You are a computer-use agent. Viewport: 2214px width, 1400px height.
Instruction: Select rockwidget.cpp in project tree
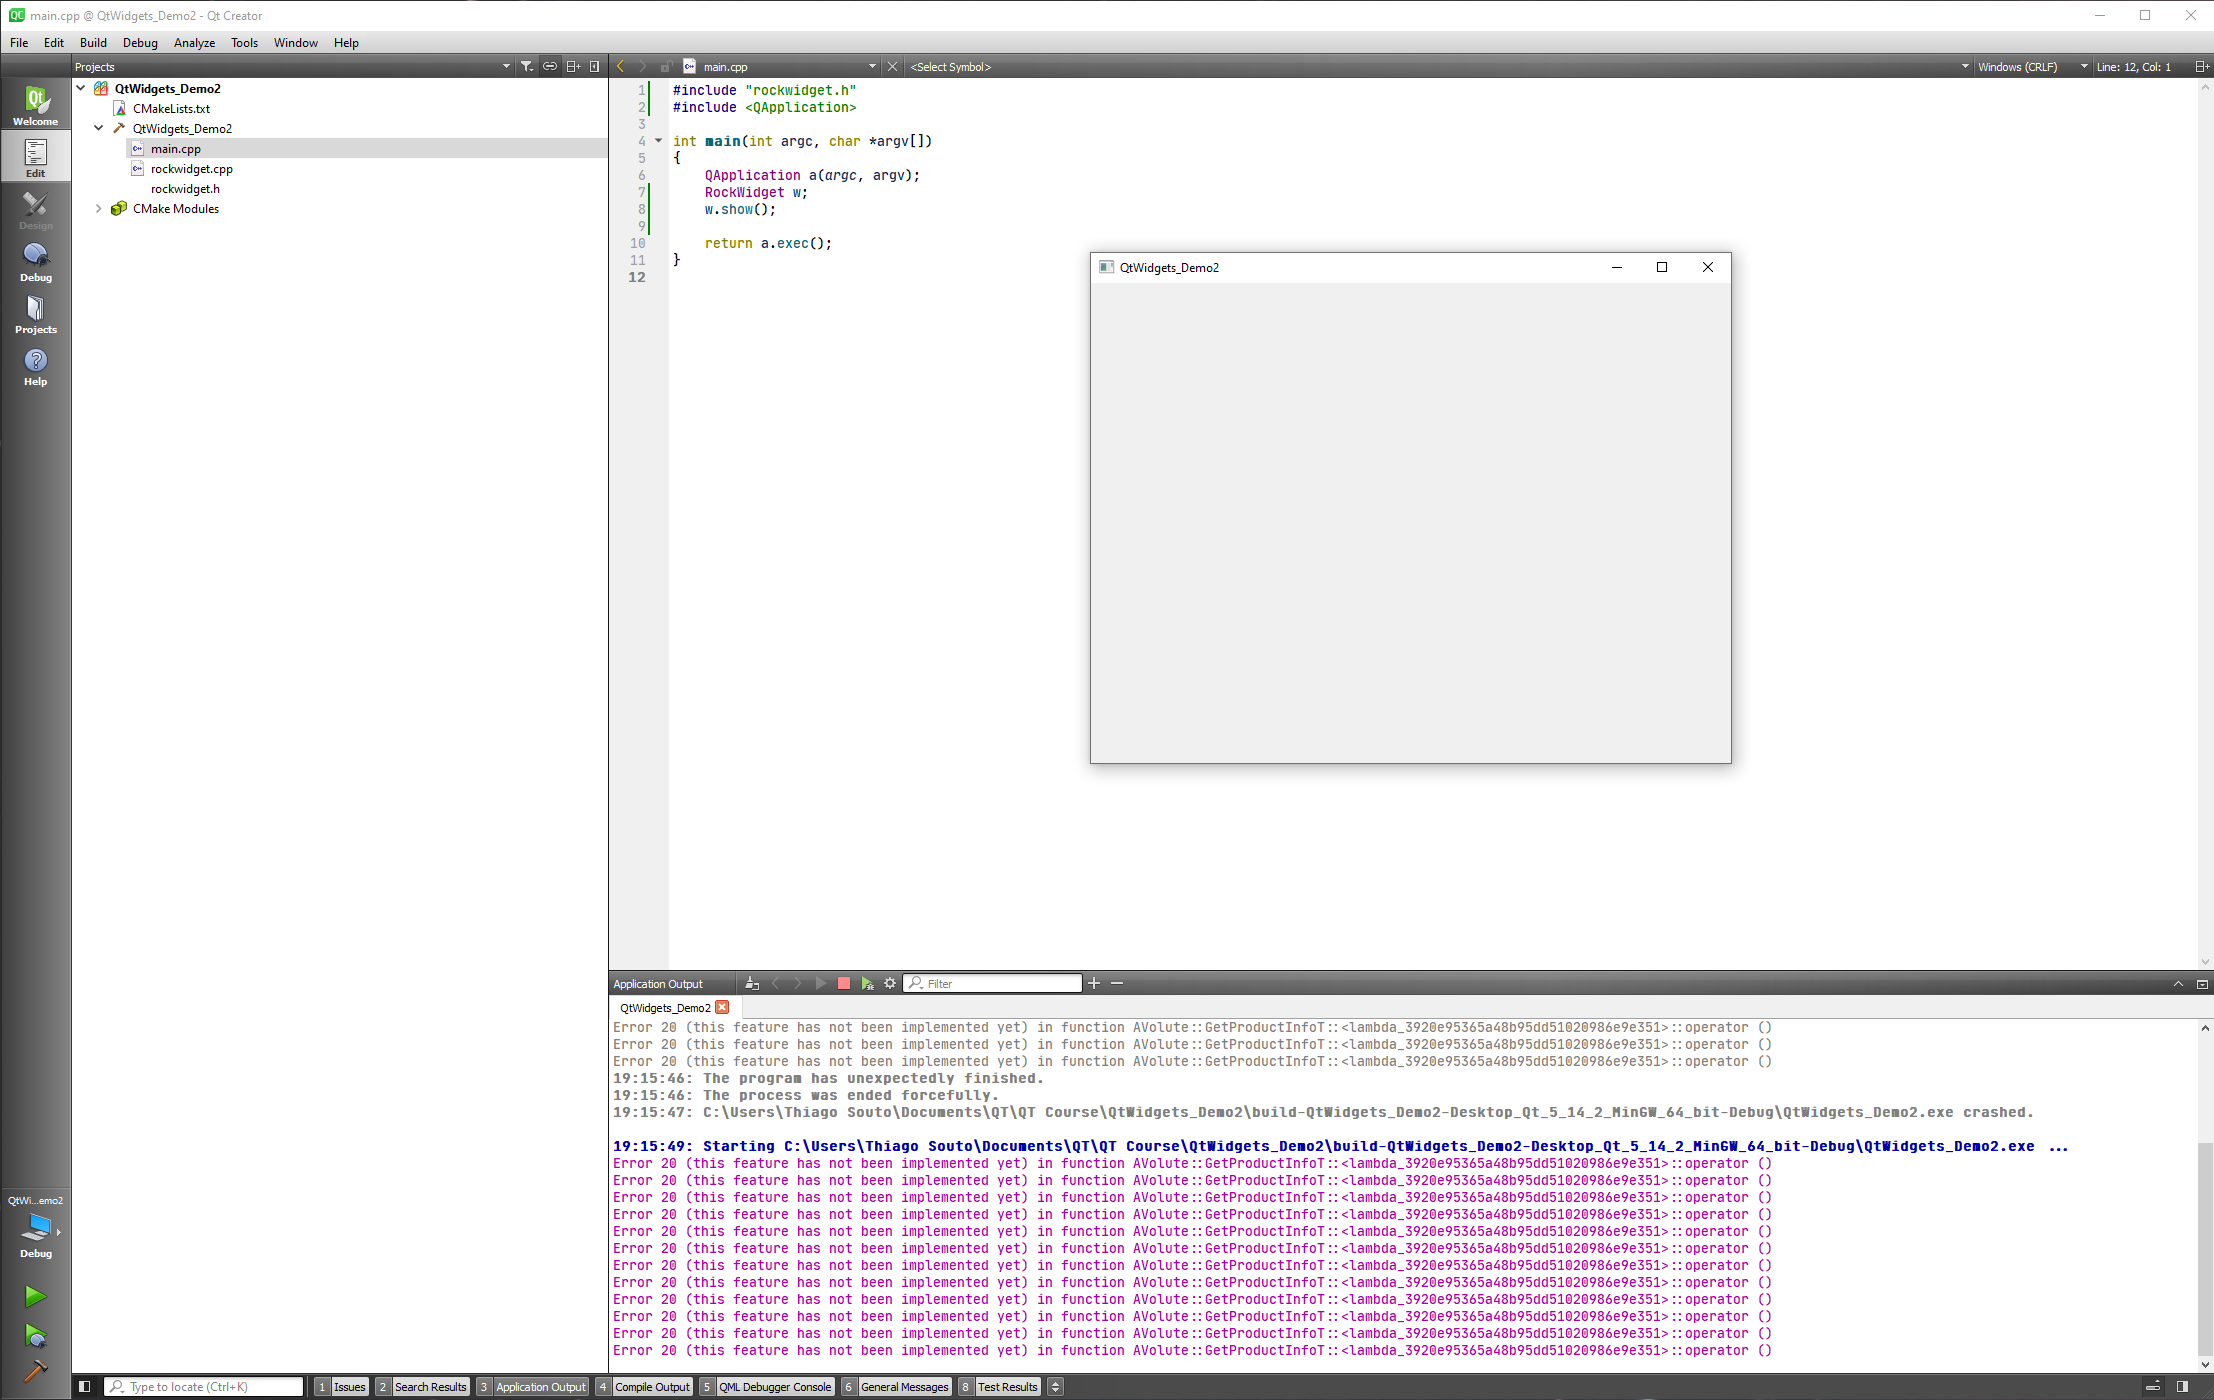pyautogui.click(x=191, y=168)
